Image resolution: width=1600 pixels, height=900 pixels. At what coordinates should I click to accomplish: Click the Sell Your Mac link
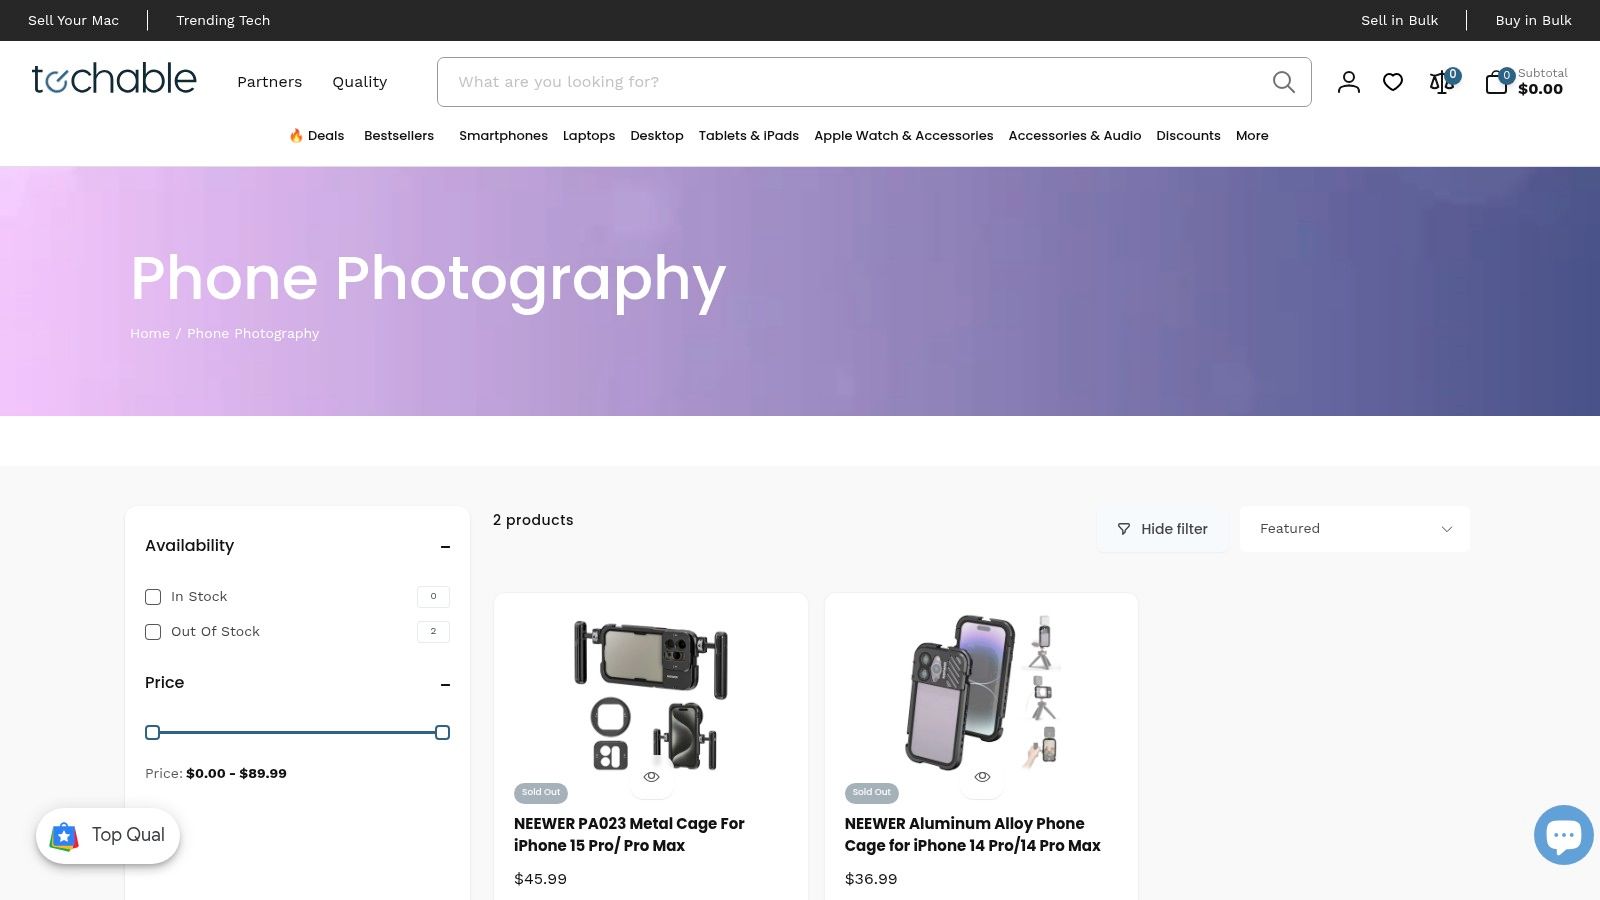[73, 20]
